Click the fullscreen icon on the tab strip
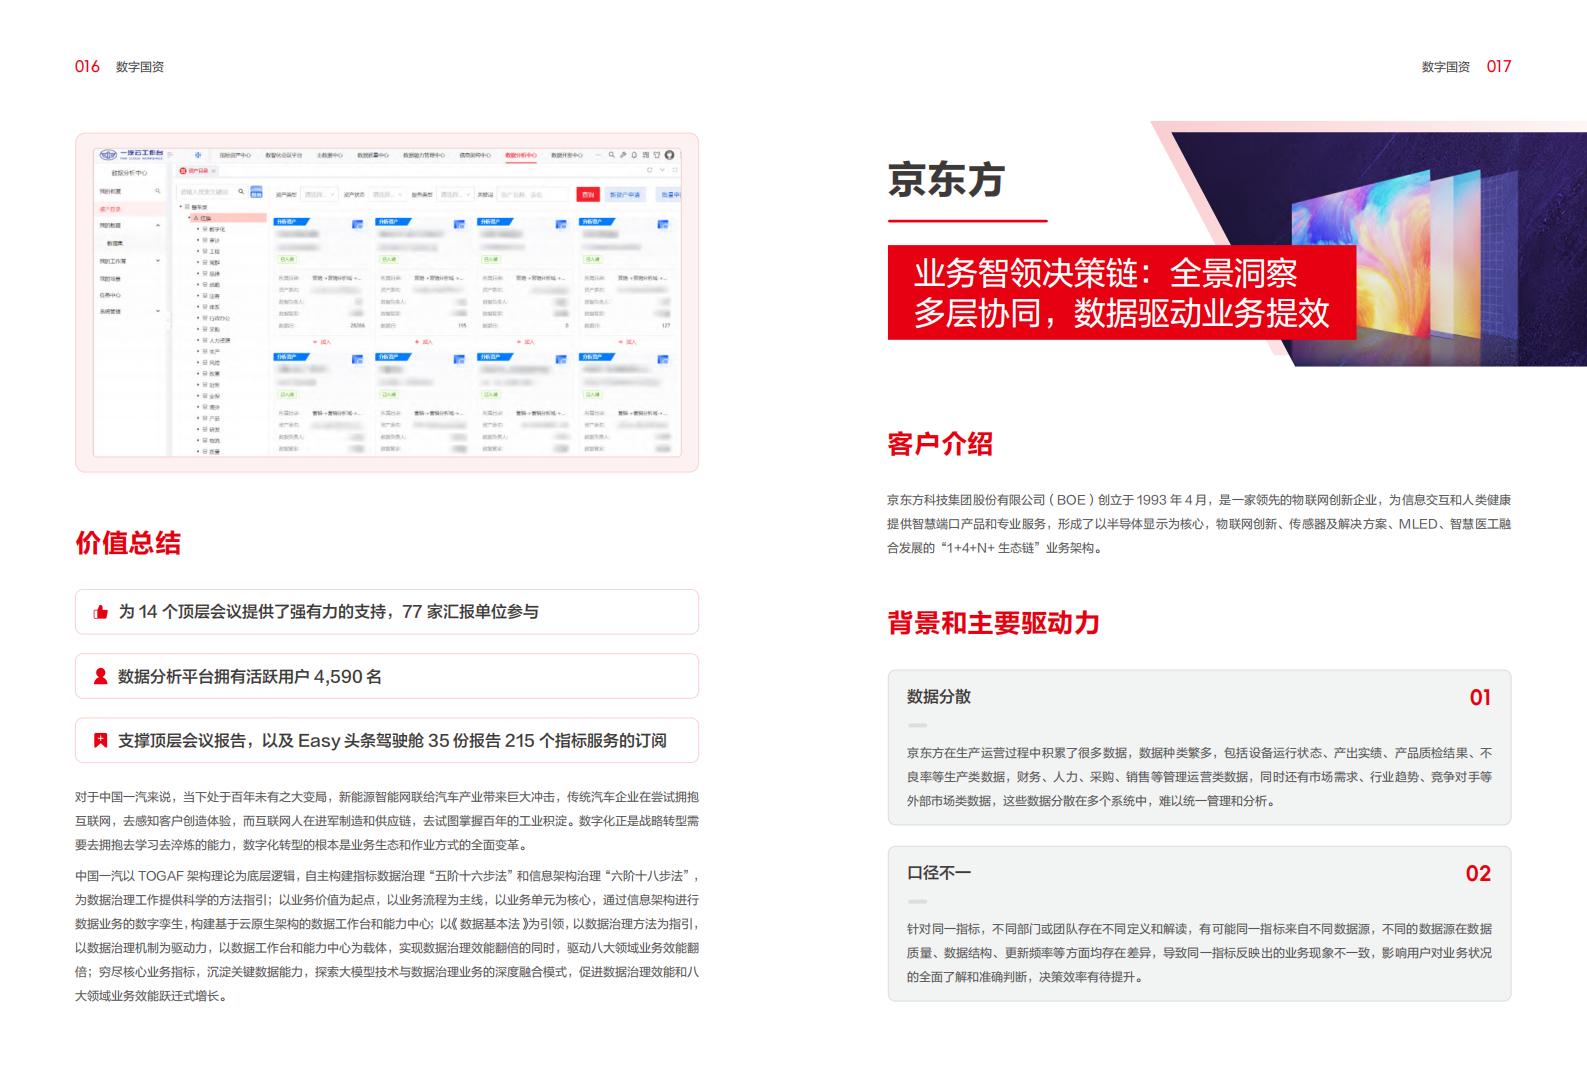This screenshot has width=1587, height=1077. pos(675,170)
